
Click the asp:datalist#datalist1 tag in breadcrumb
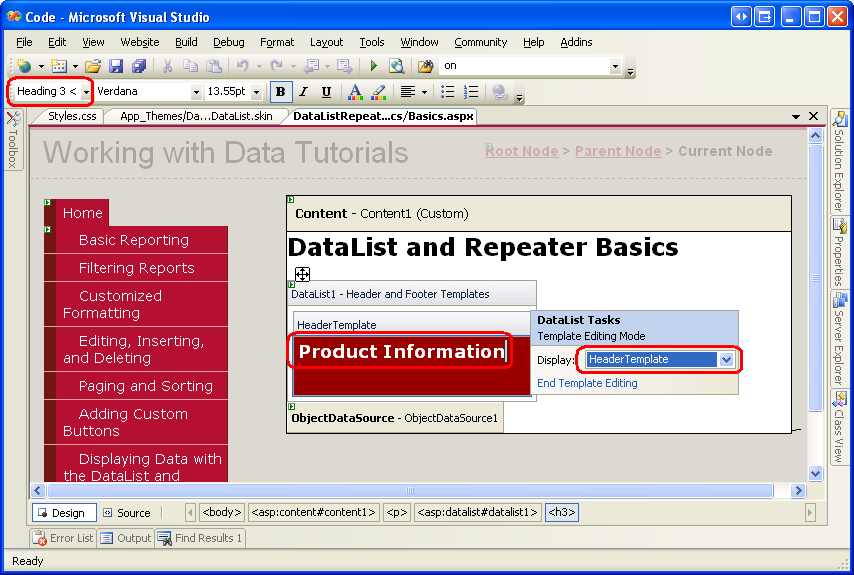(478, 513)
